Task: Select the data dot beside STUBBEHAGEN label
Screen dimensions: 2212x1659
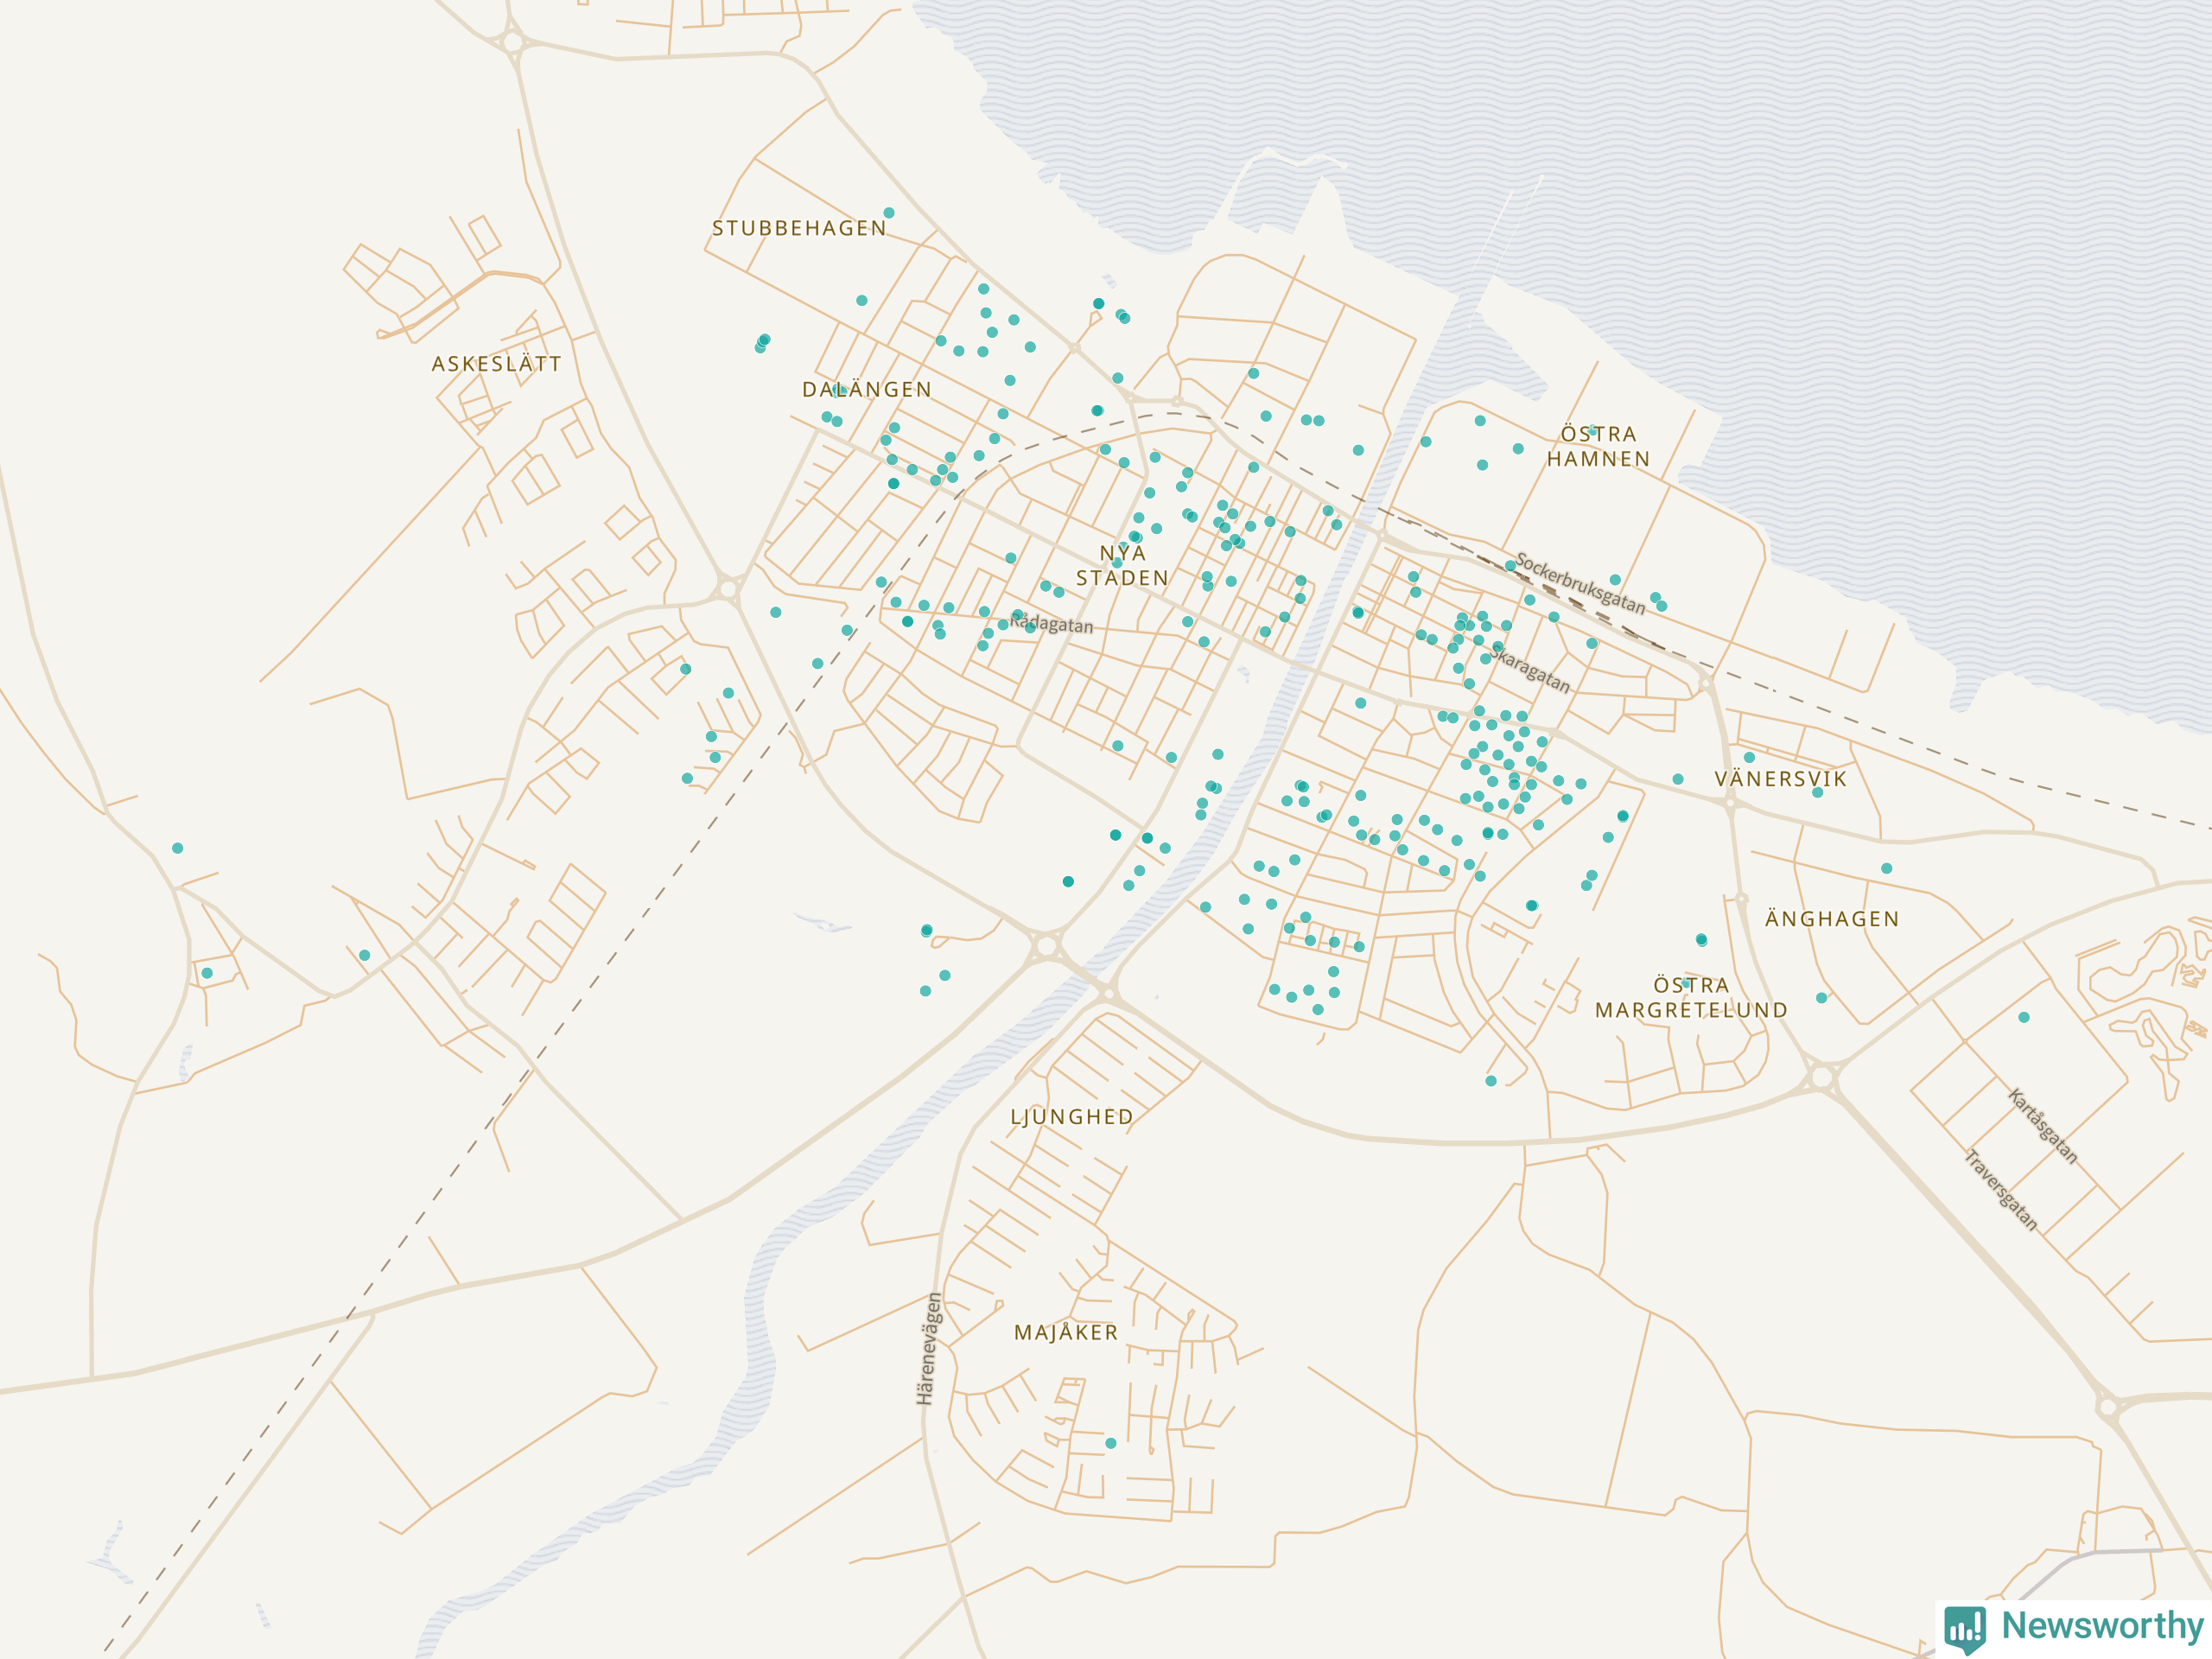Action: (x=889, y=213)
